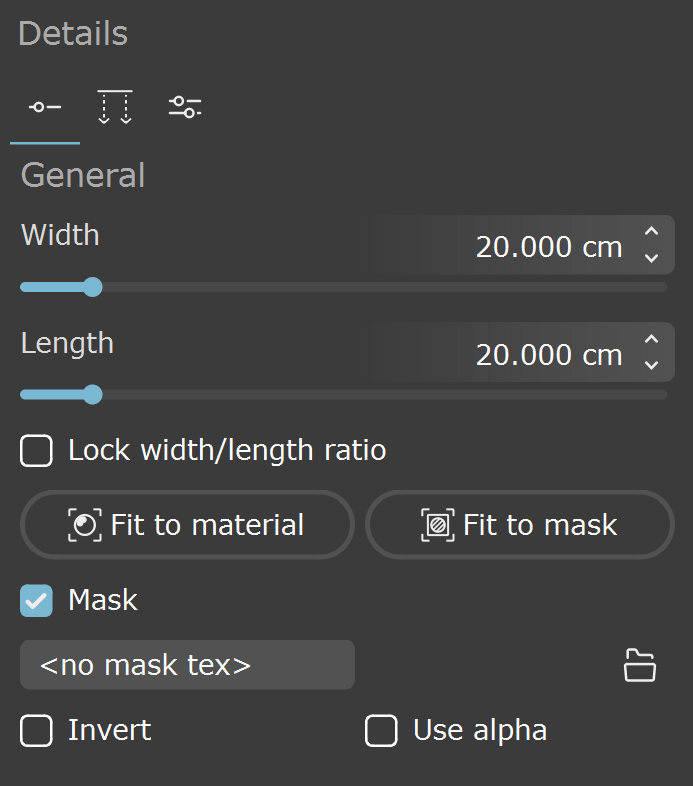Enable Lock width/length ratio checkbox

(36, 451)
